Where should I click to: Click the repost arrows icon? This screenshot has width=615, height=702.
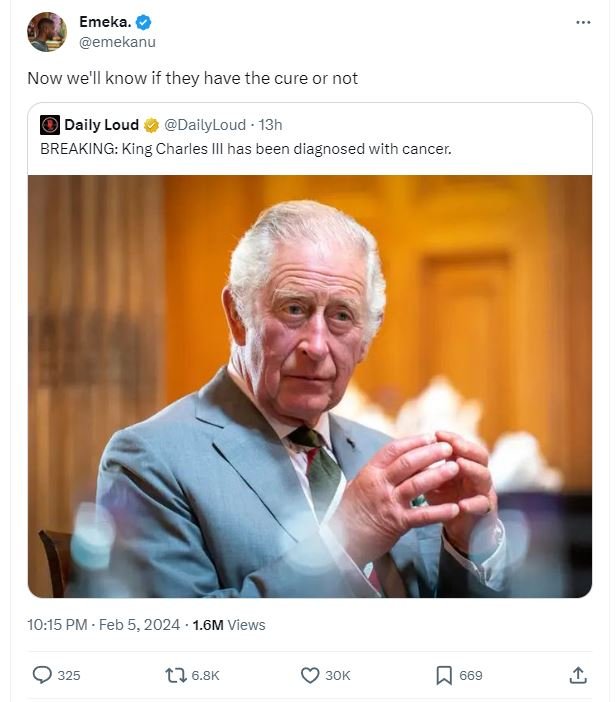174,675
